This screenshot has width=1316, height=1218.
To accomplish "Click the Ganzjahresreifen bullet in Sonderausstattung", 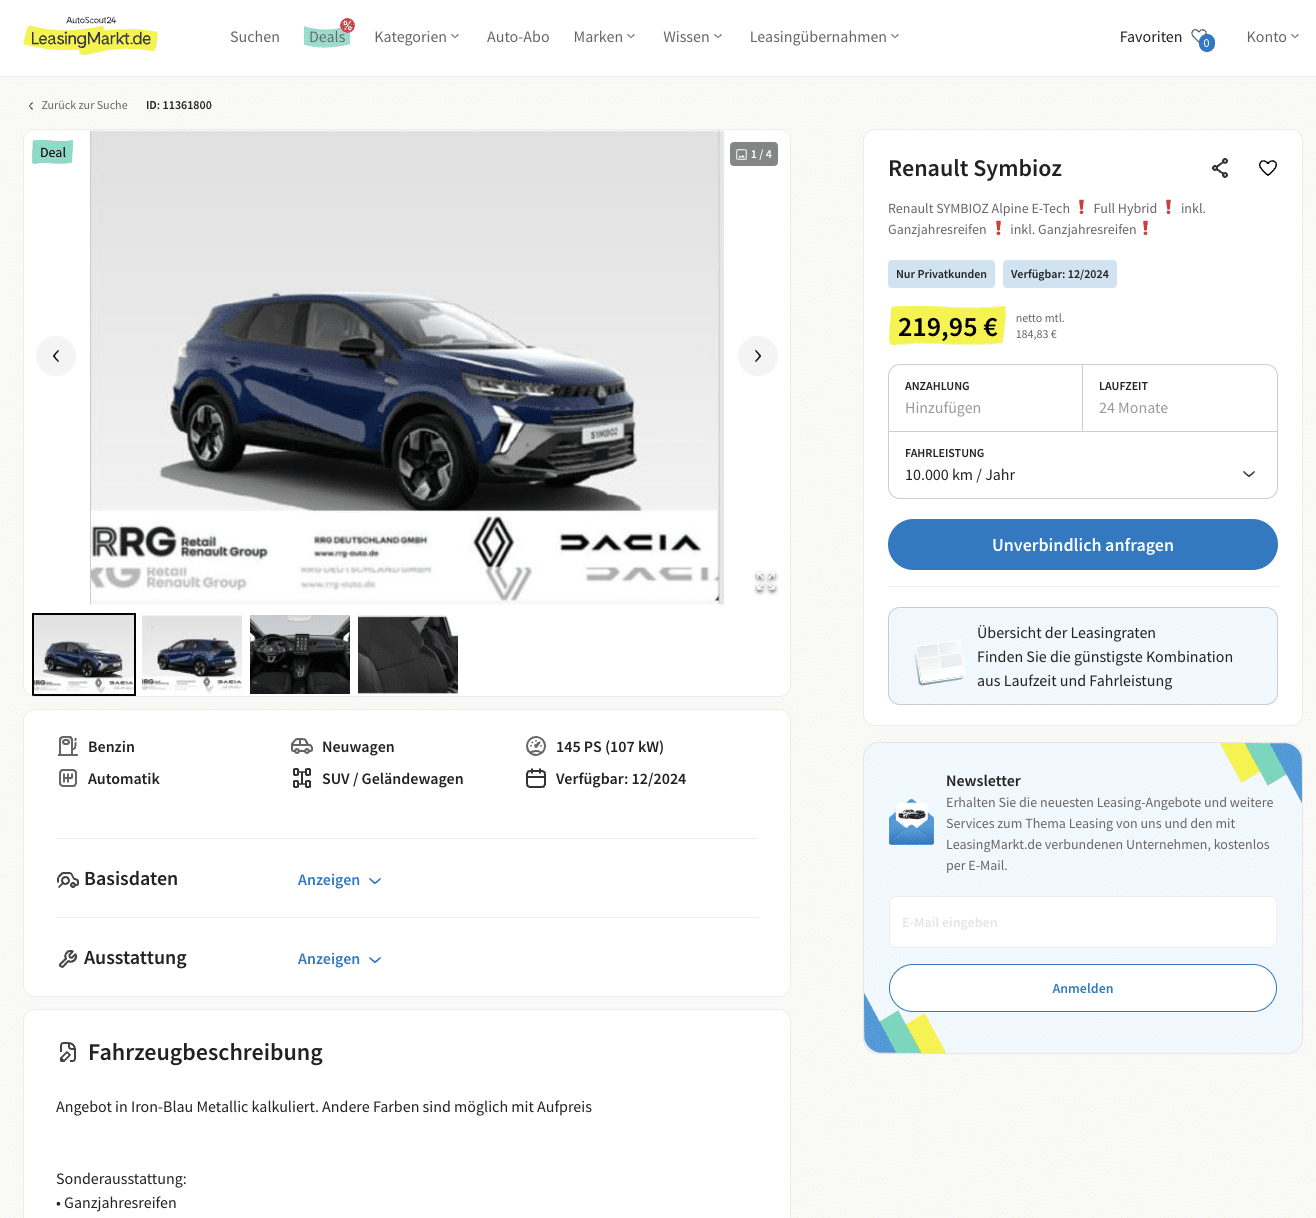I will pos(116,1203).
